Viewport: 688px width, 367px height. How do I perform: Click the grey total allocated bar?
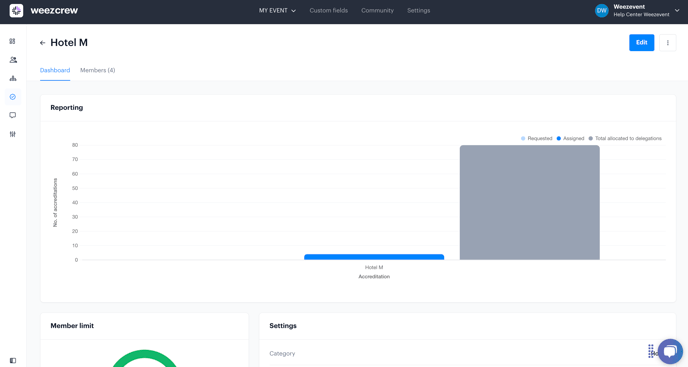pos(530,202)
